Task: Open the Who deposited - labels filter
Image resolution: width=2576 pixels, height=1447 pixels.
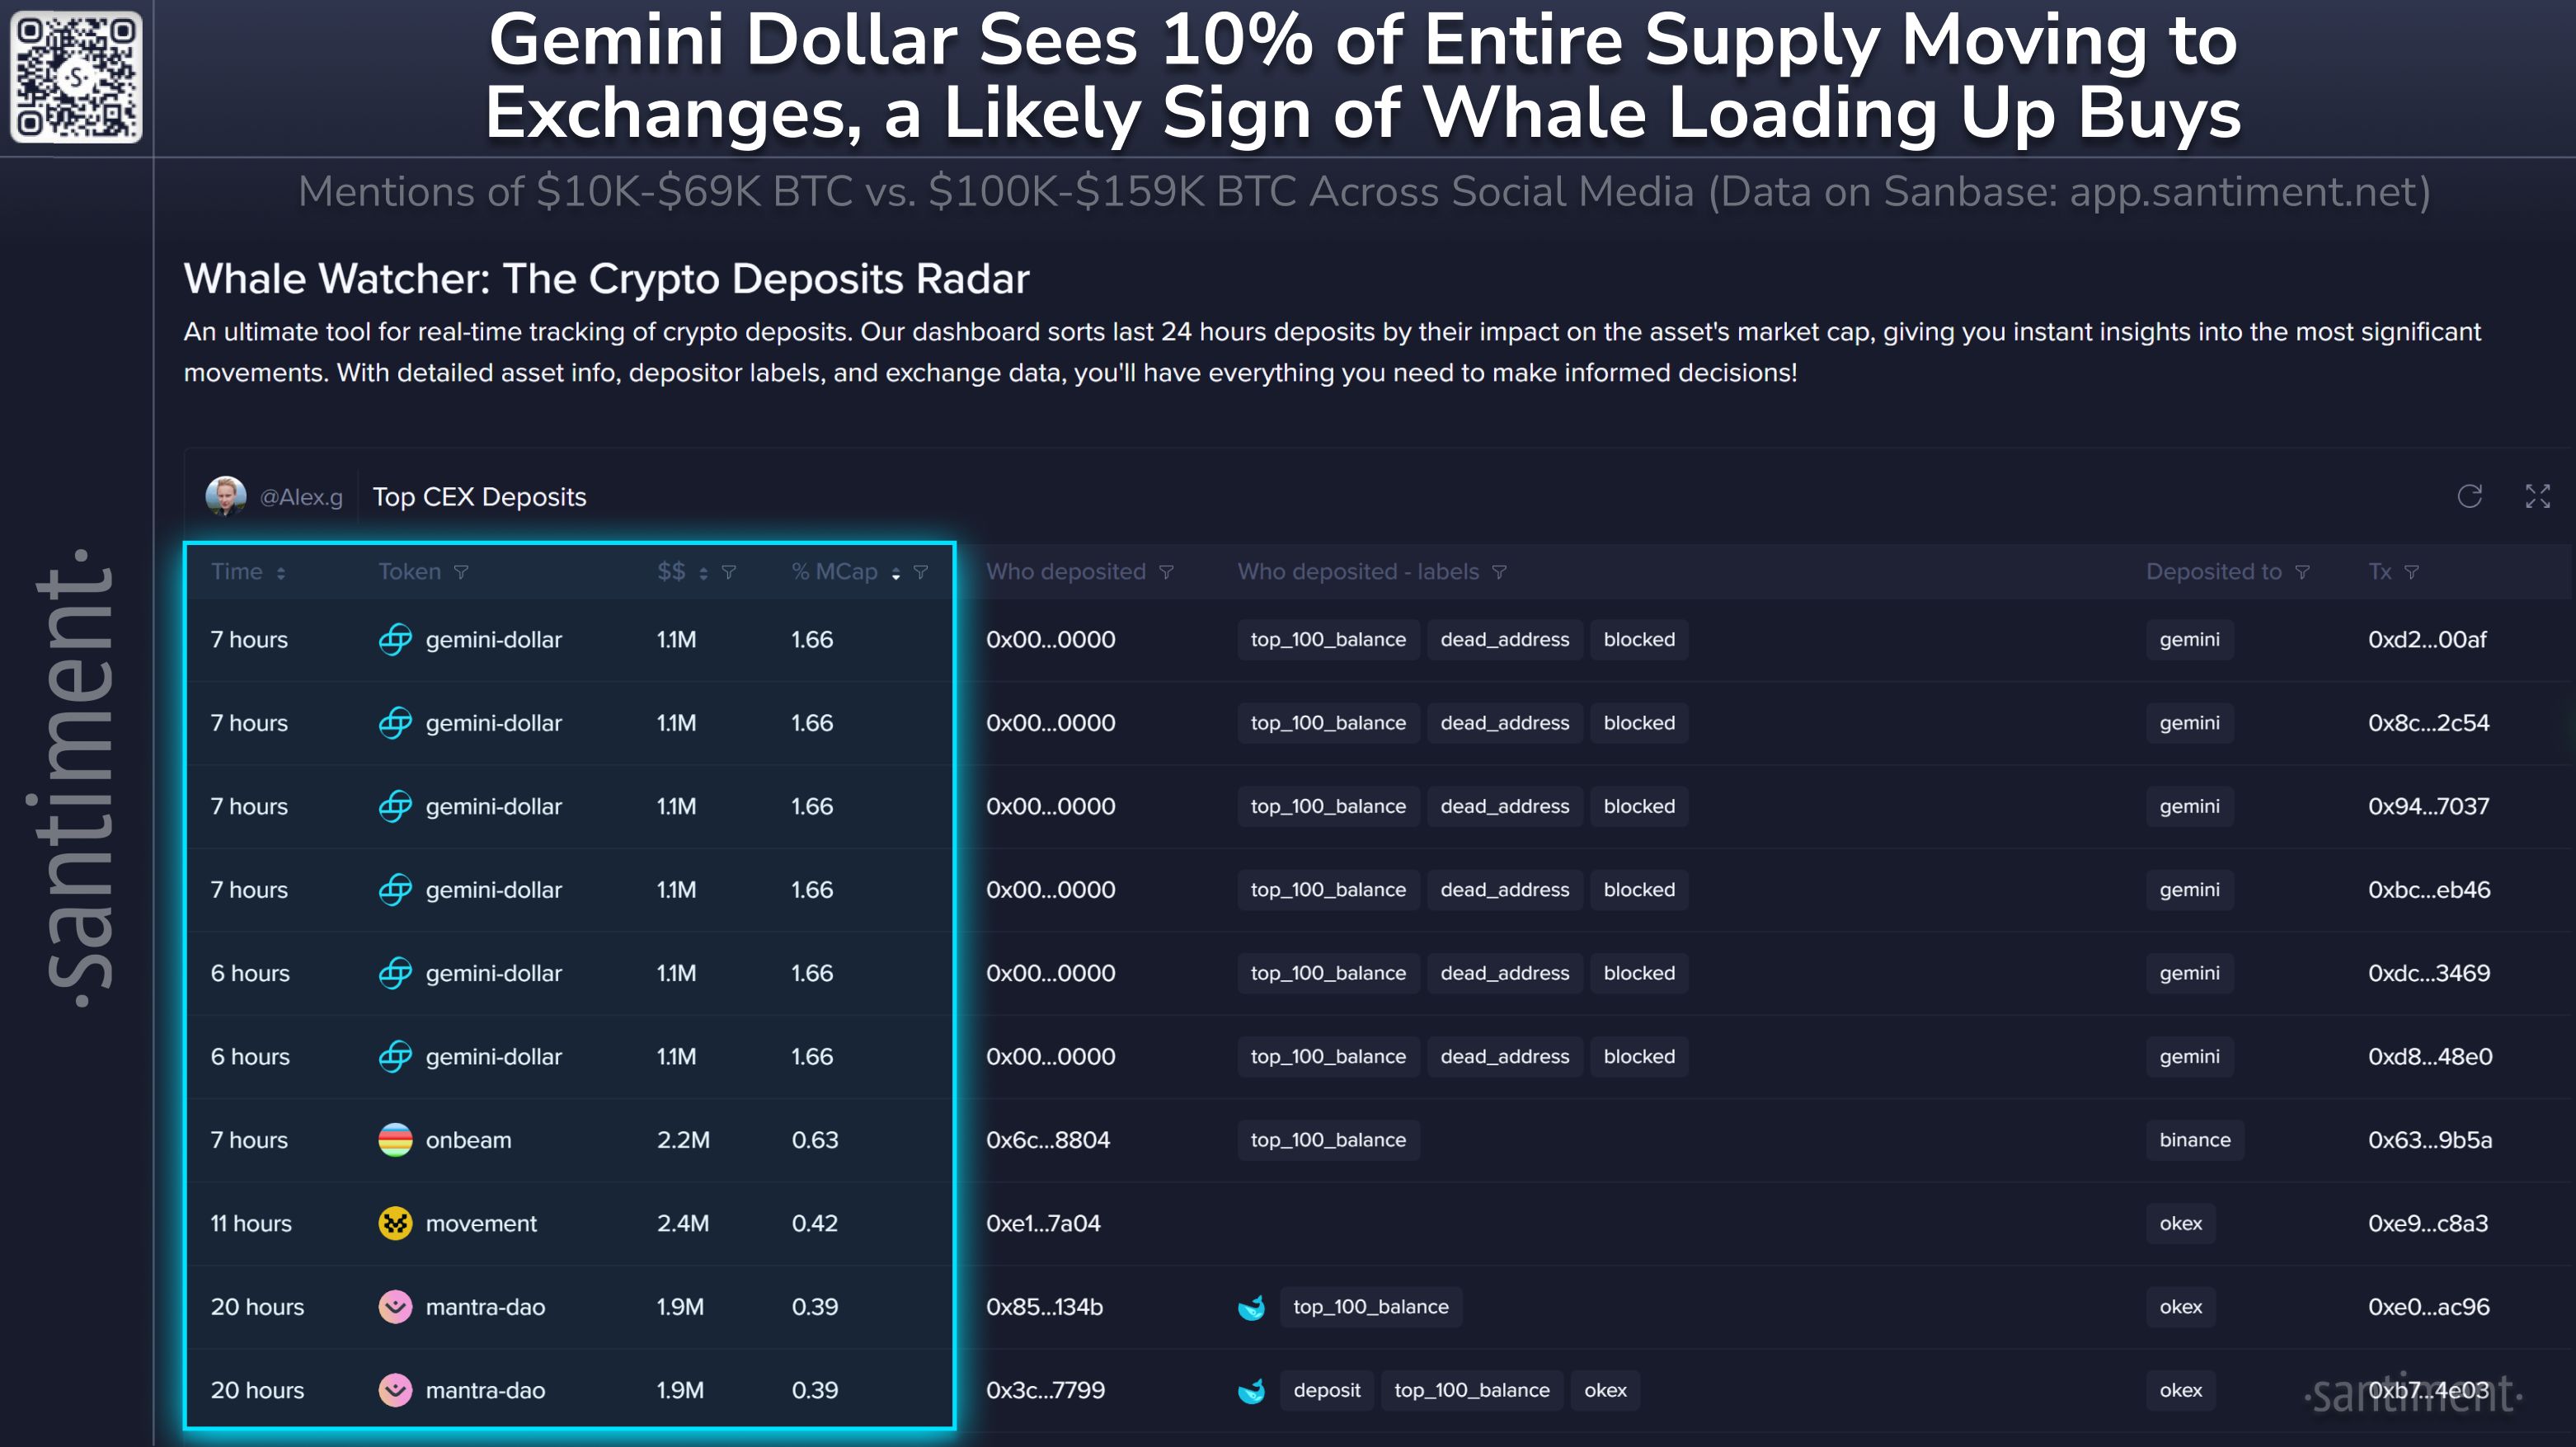Action: [x=1498, y=571]
